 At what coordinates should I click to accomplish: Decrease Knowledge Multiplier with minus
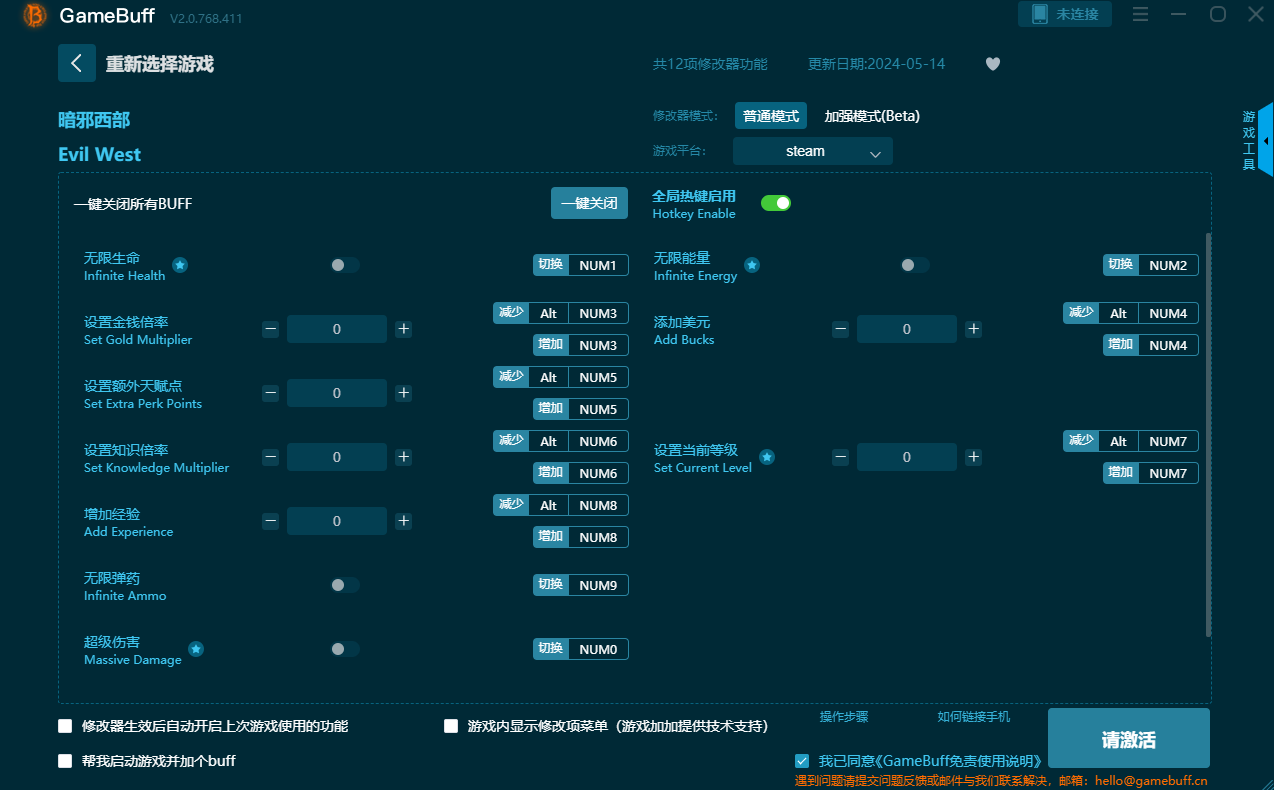pyautogui.click(x=271, y=457)
